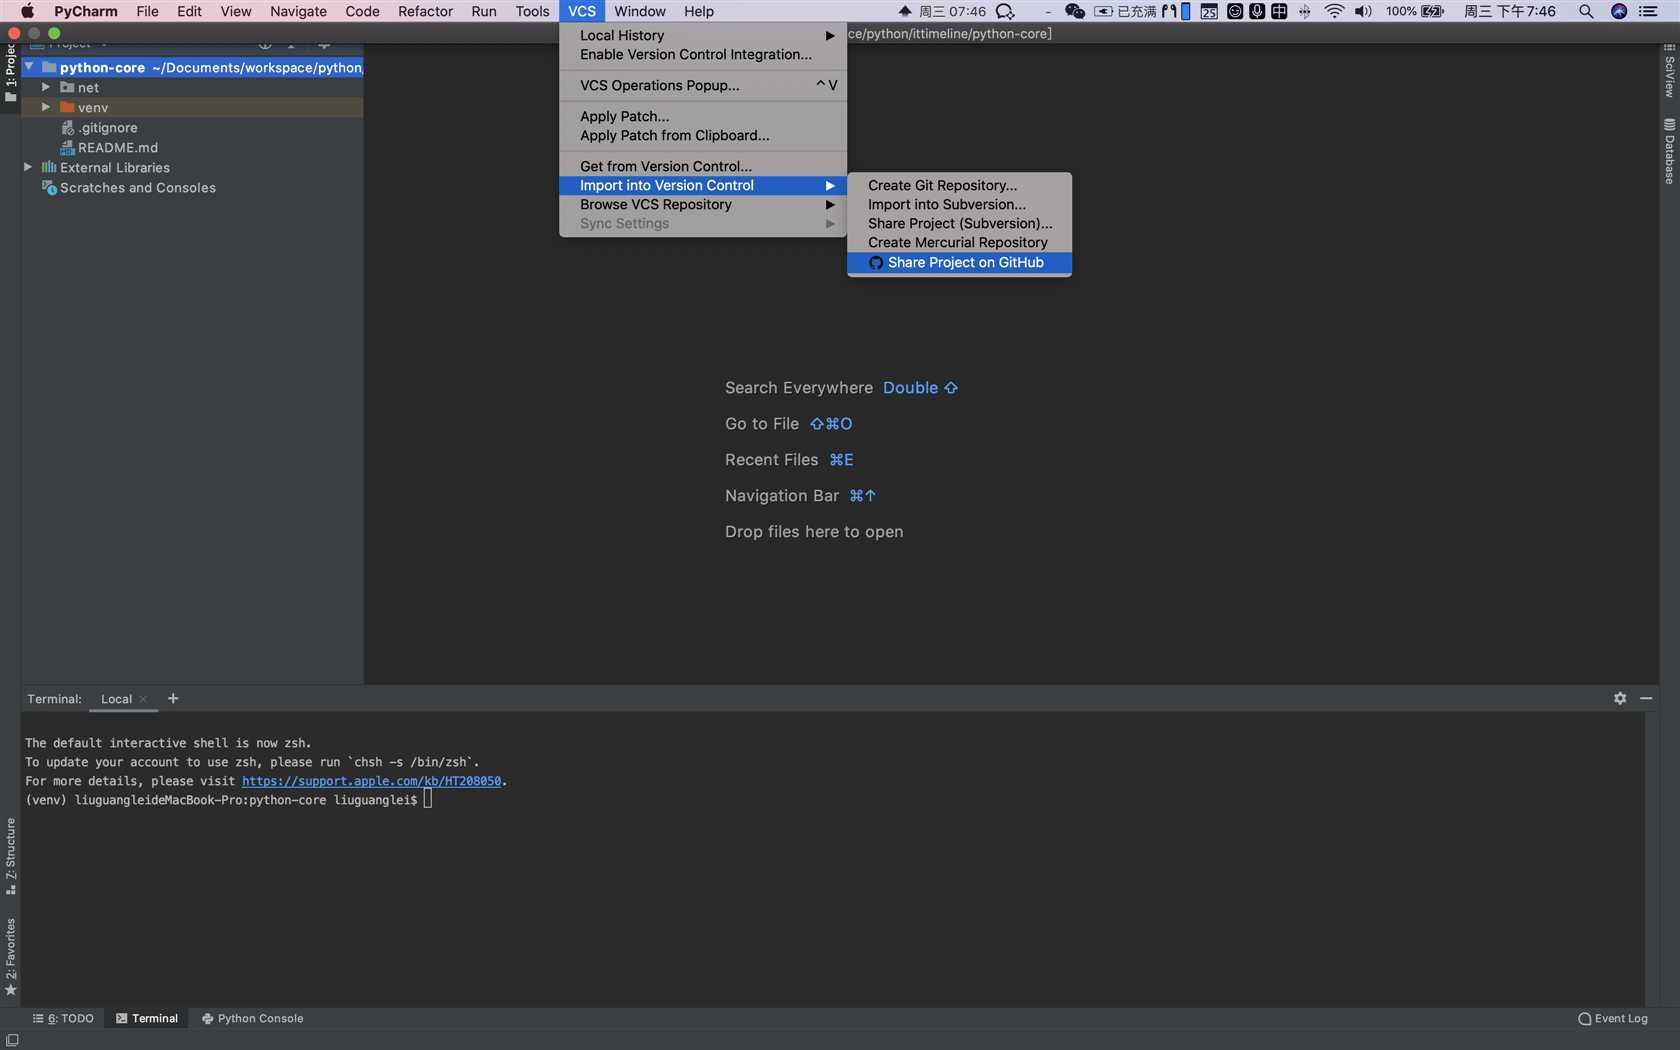Close the Local terminal tab
Screen dimensions: 1680x1050
pyautogui.click(x=143, y=699)
